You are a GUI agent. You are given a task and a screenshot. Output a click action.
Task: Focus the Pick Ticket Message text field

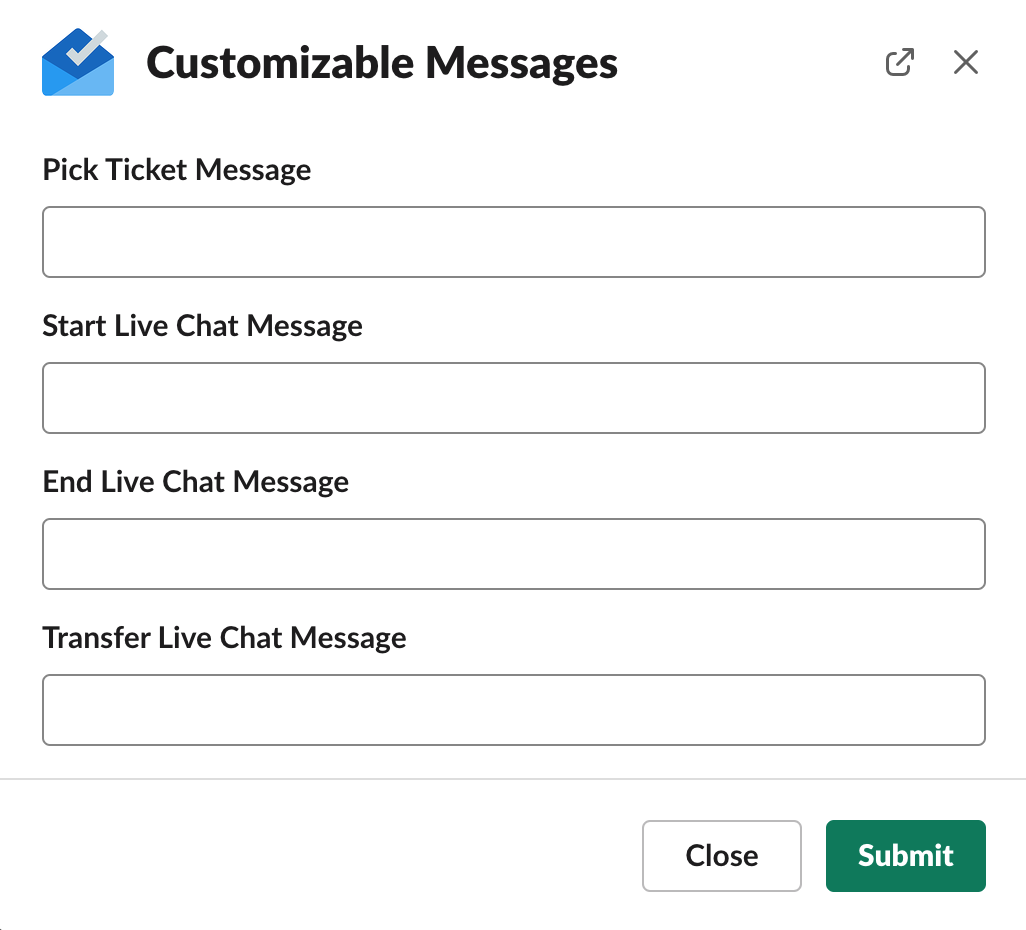(x=514, y=242)
